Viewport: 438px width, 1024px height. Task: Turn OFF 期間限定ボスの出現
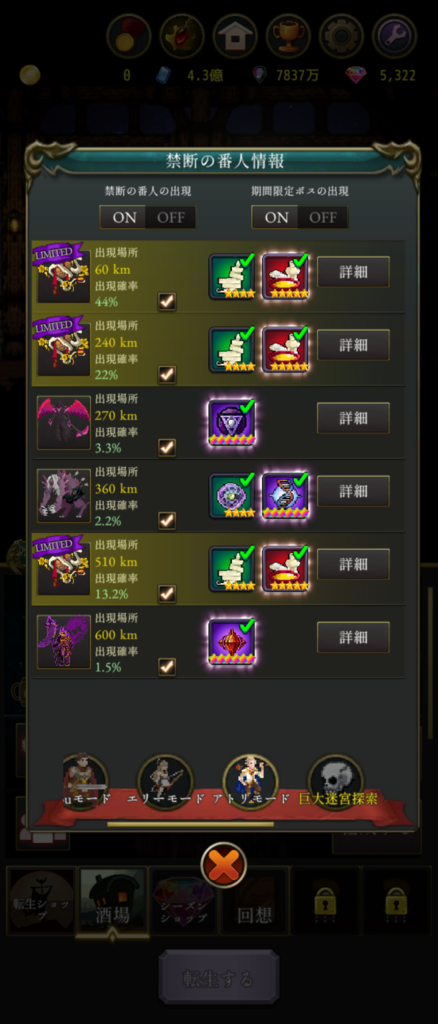click(x=323, y=217)
